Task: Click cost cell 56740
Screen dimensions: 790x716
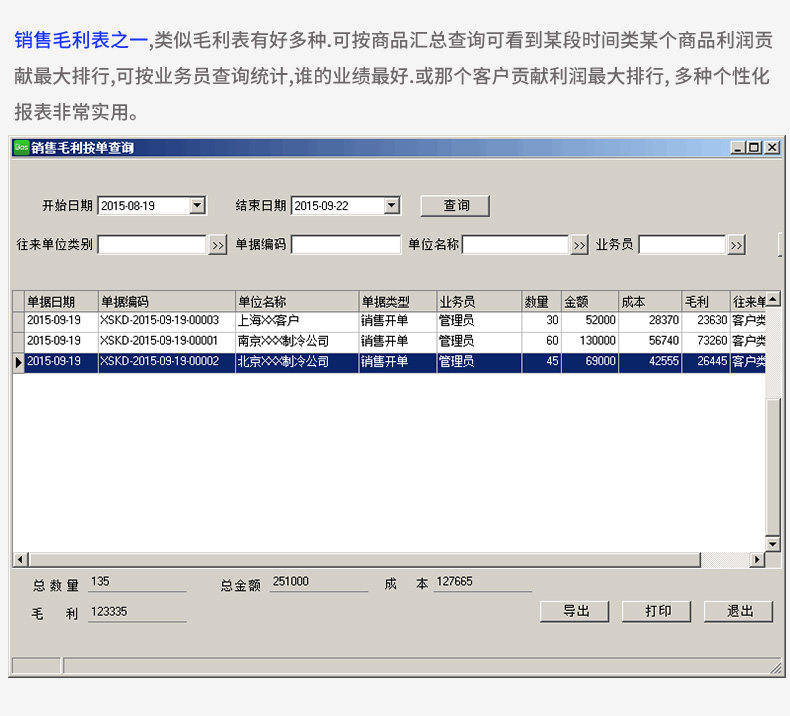Action: [x=650, y=342]
